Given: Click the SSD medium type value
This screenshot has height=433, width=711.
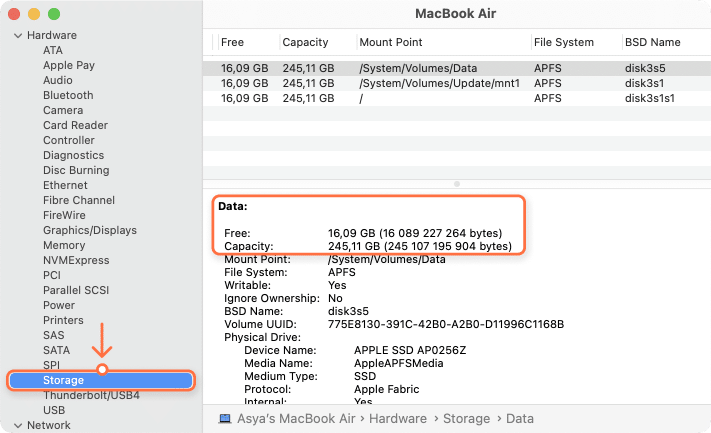Looking at the screenshot, I should pyautogui.click(x=365, y=376).
